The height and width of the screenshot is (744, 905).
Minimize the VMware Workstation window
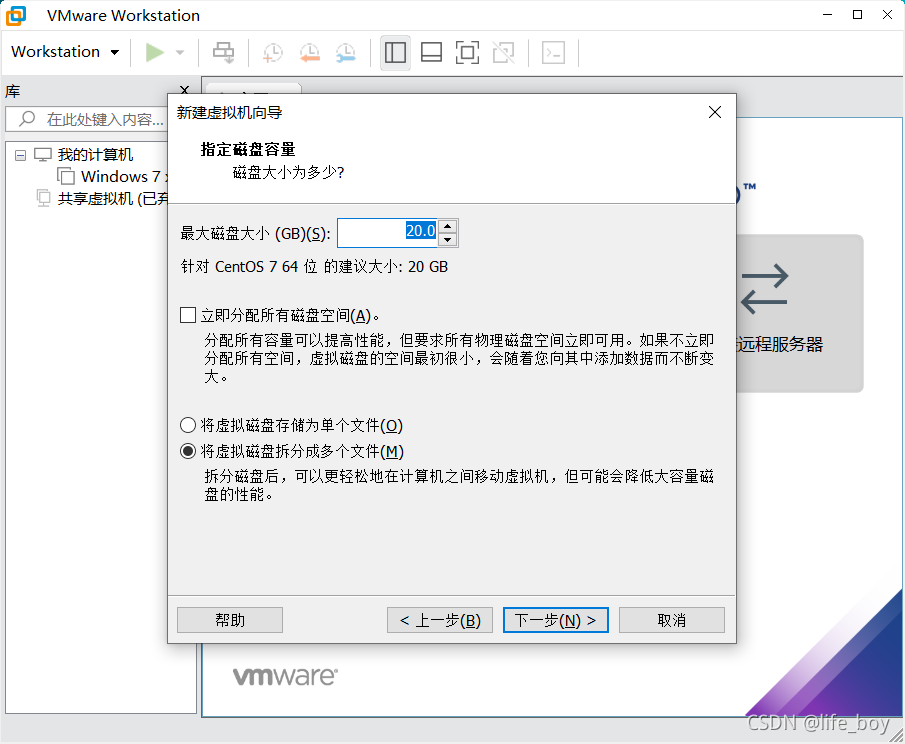[x=828, y=15]
